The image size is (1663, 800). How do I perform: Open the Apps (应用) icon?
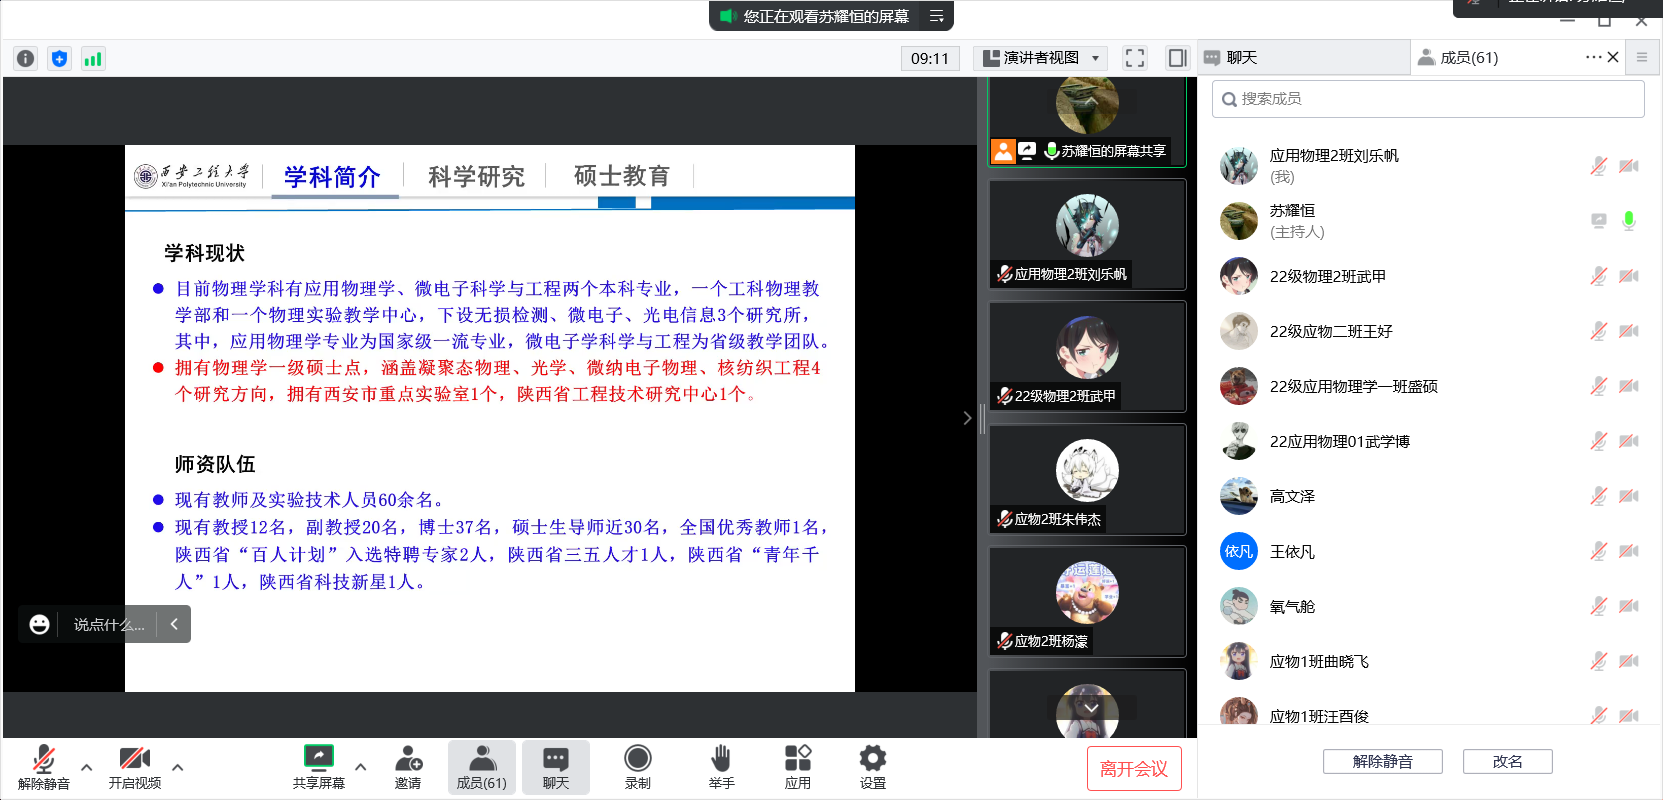point(797,767)
